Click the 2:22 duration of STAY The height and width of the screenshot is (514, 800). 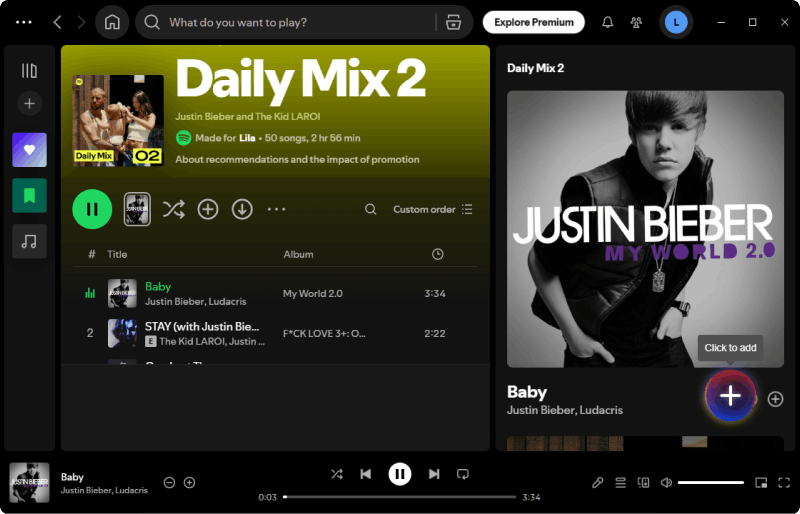coord(435,333)
